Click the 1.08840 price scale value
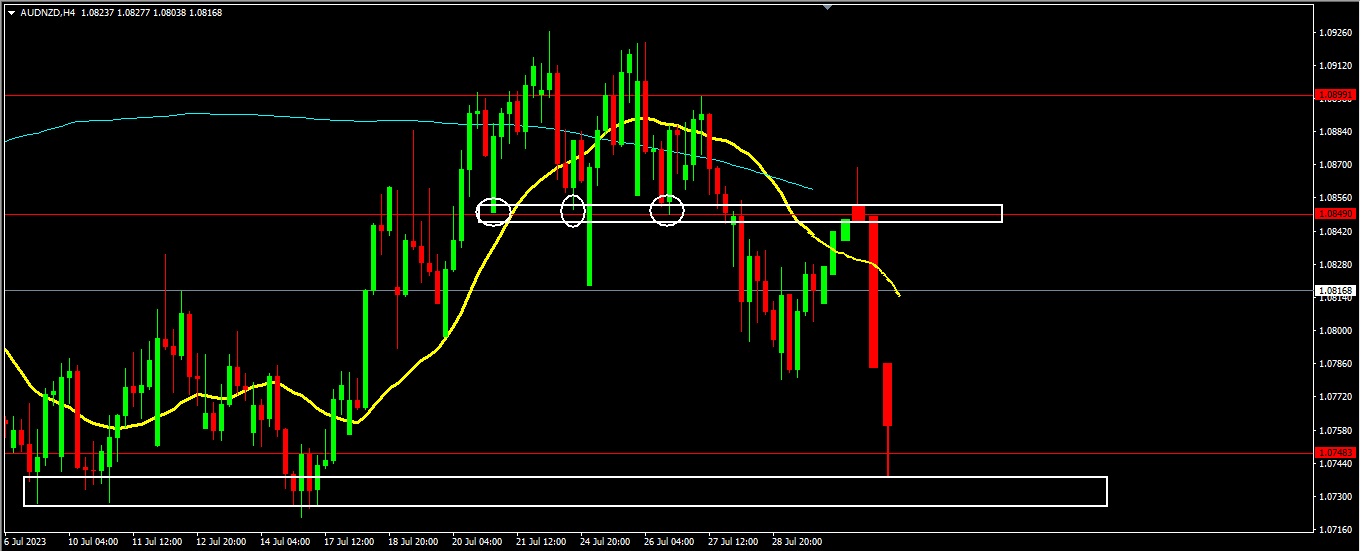 coord(1336,131)
